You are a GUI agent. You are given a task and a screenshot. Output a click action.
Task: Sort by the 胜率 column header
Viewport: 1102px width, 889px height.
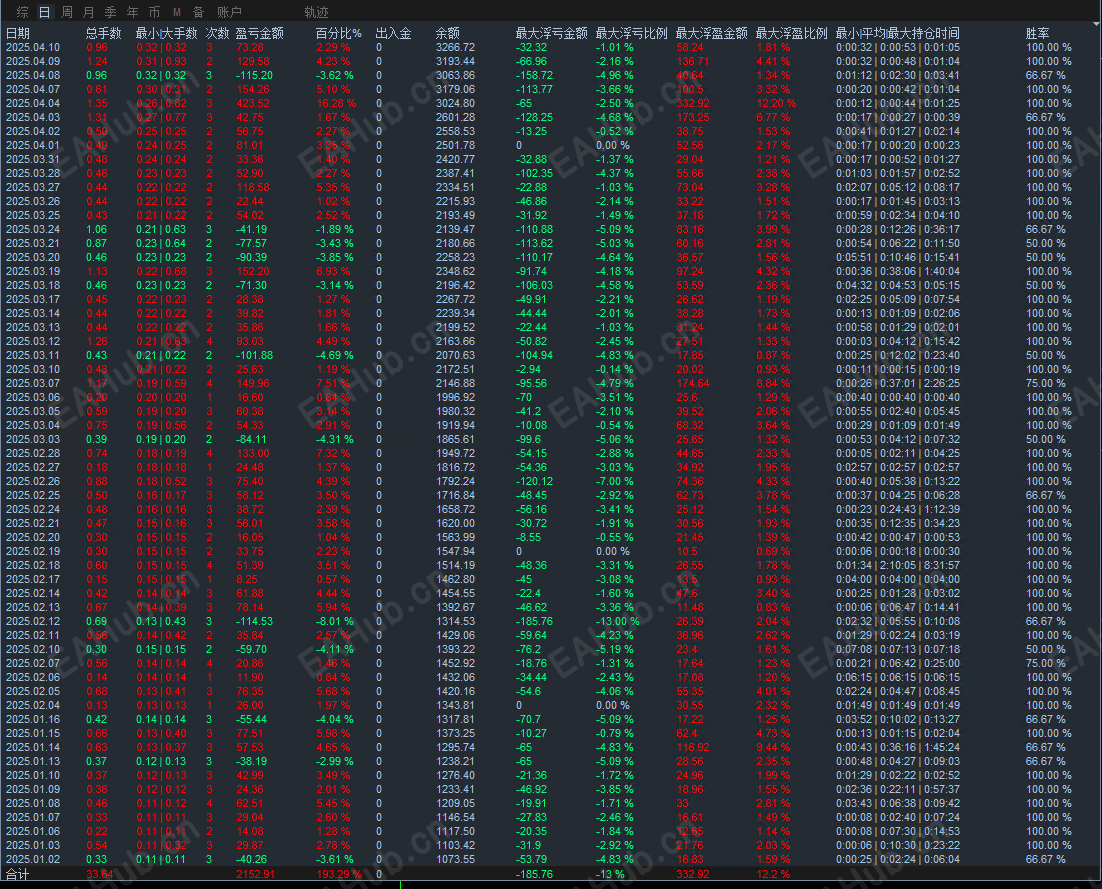coord(1037,33)
